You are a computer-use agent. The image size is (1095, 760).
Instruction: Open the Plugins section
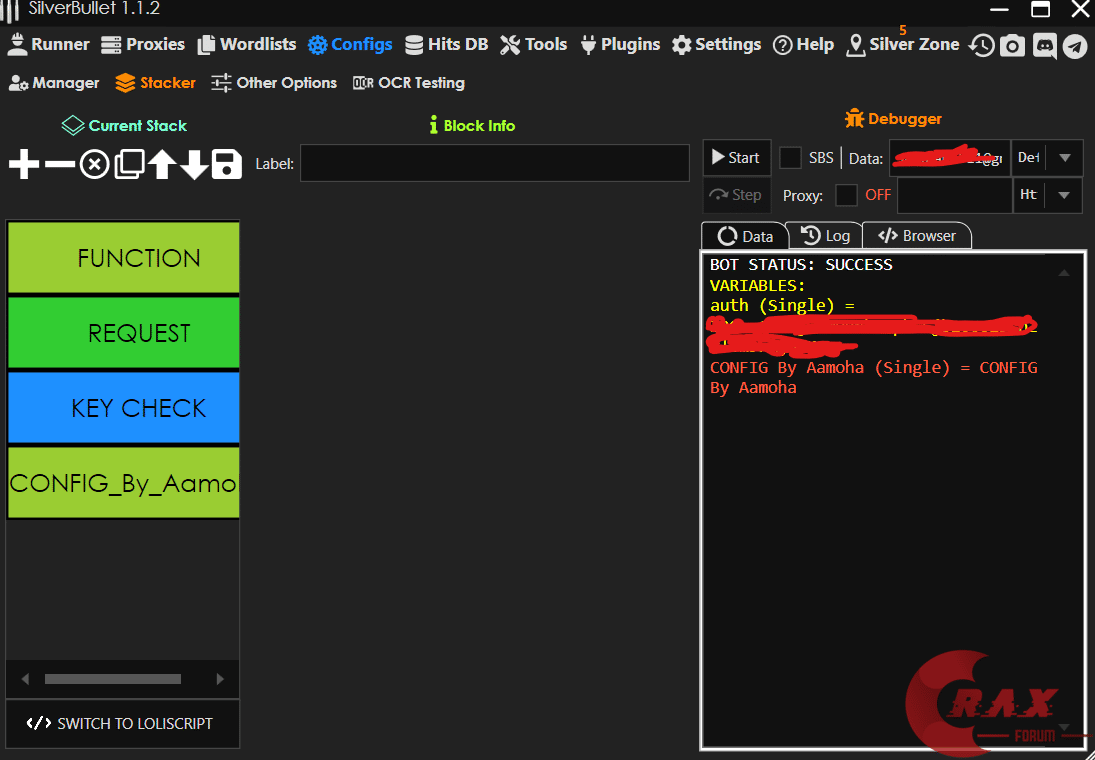(x=619, y=45)
